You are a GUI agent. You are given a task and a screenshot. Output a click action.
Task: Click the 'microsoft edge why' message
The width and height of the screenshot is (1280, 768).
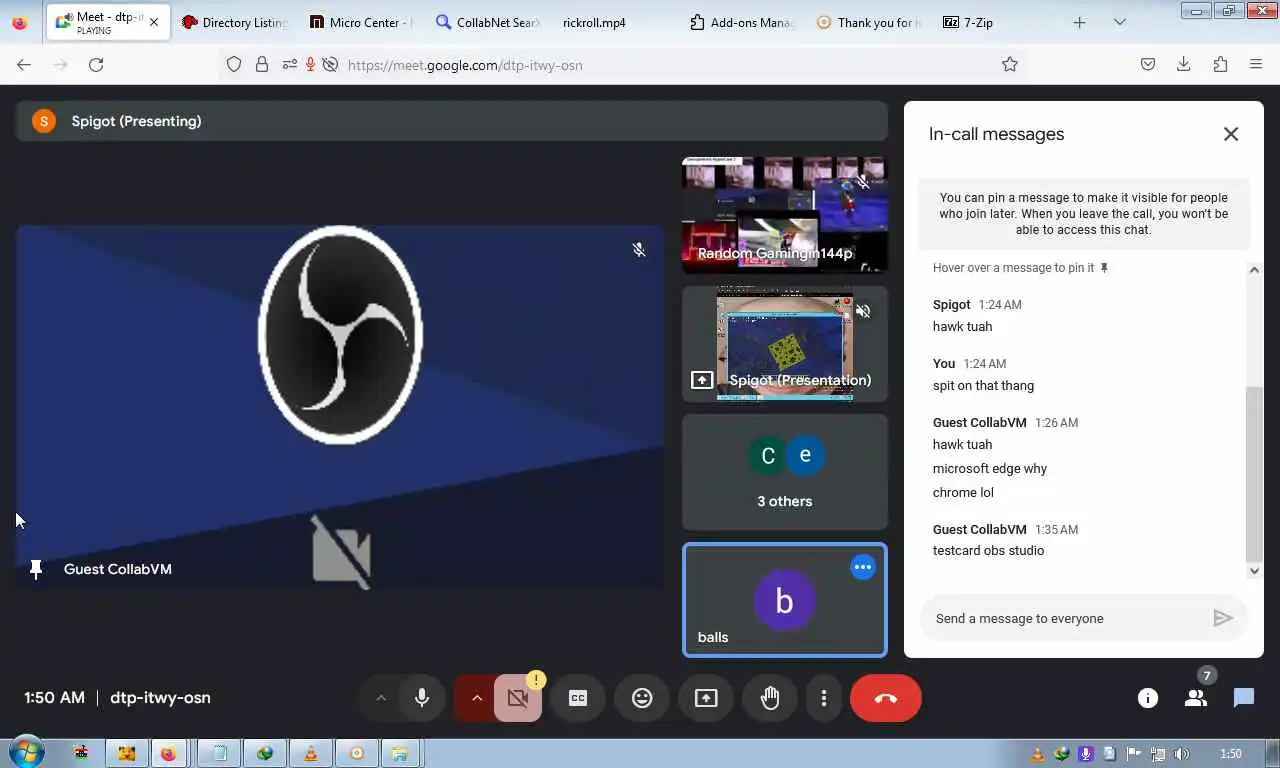990,468
